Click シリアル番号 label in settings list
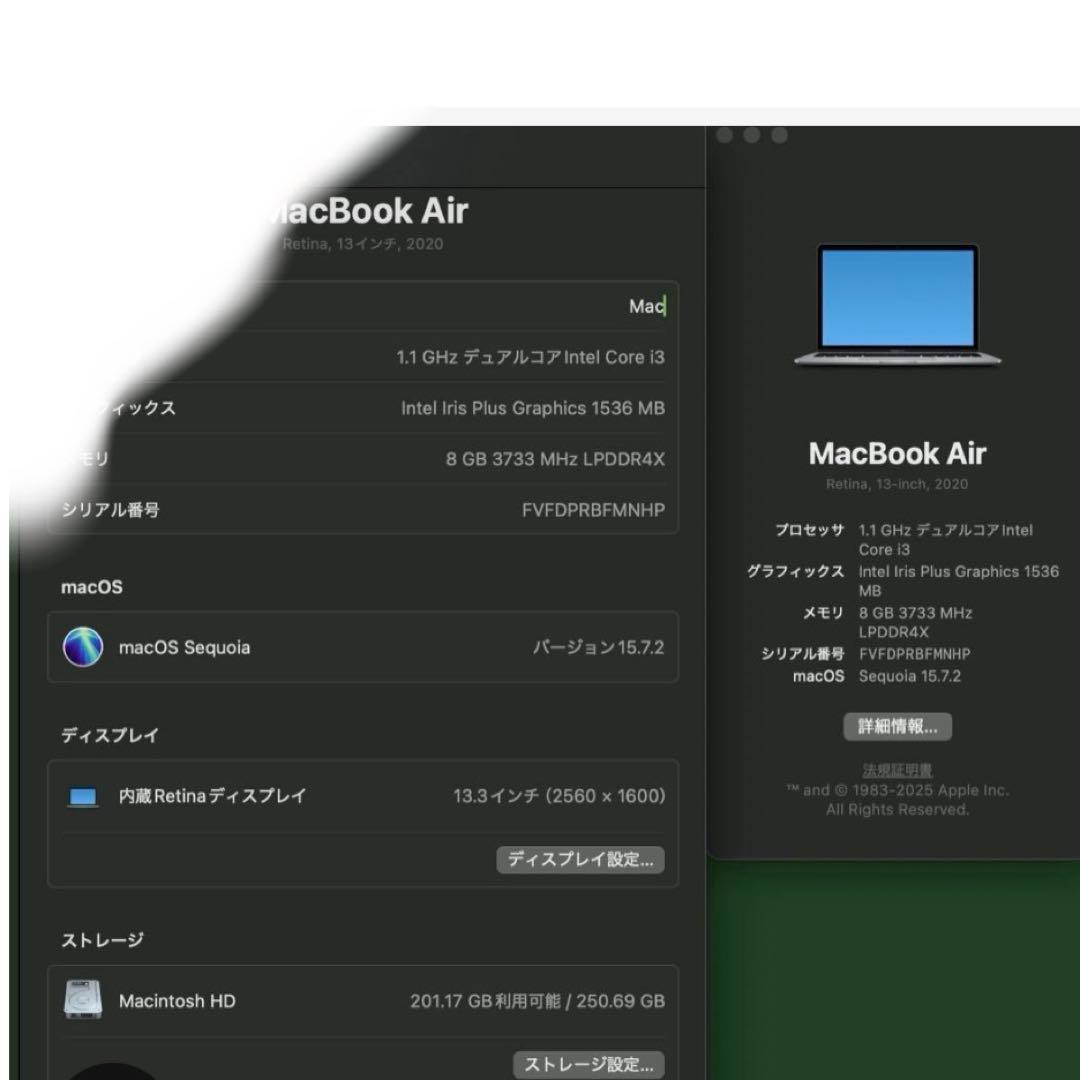The image size is (1080, 1080). pos(110,510)
